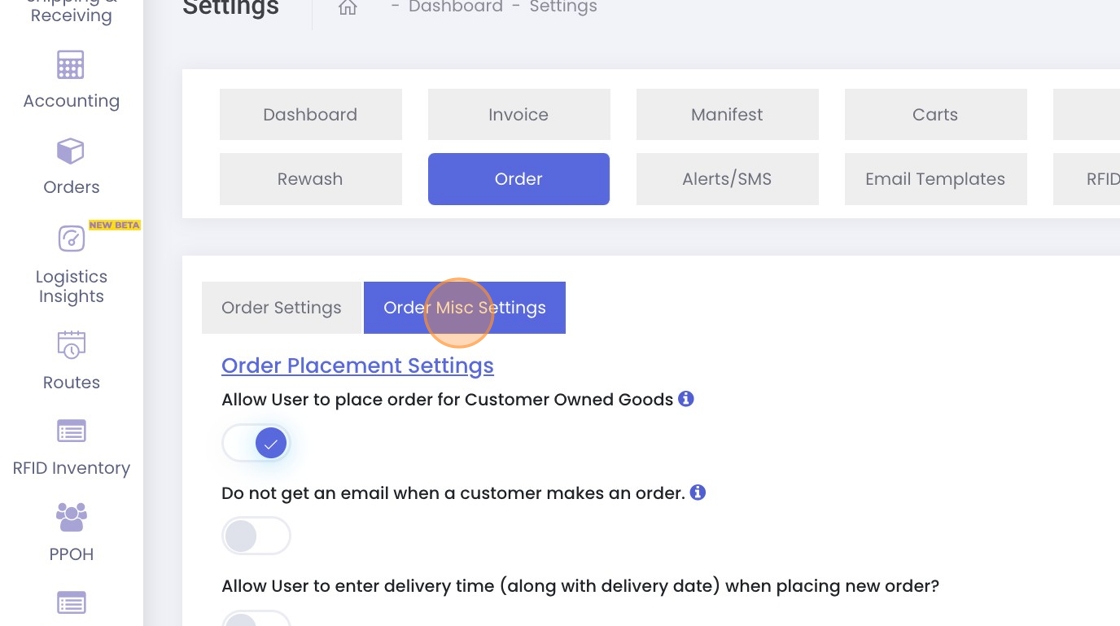Viewport: 1120px width, 626px height.
Task: Select the Order Misc Settings tab
Action: click(464, 308)
